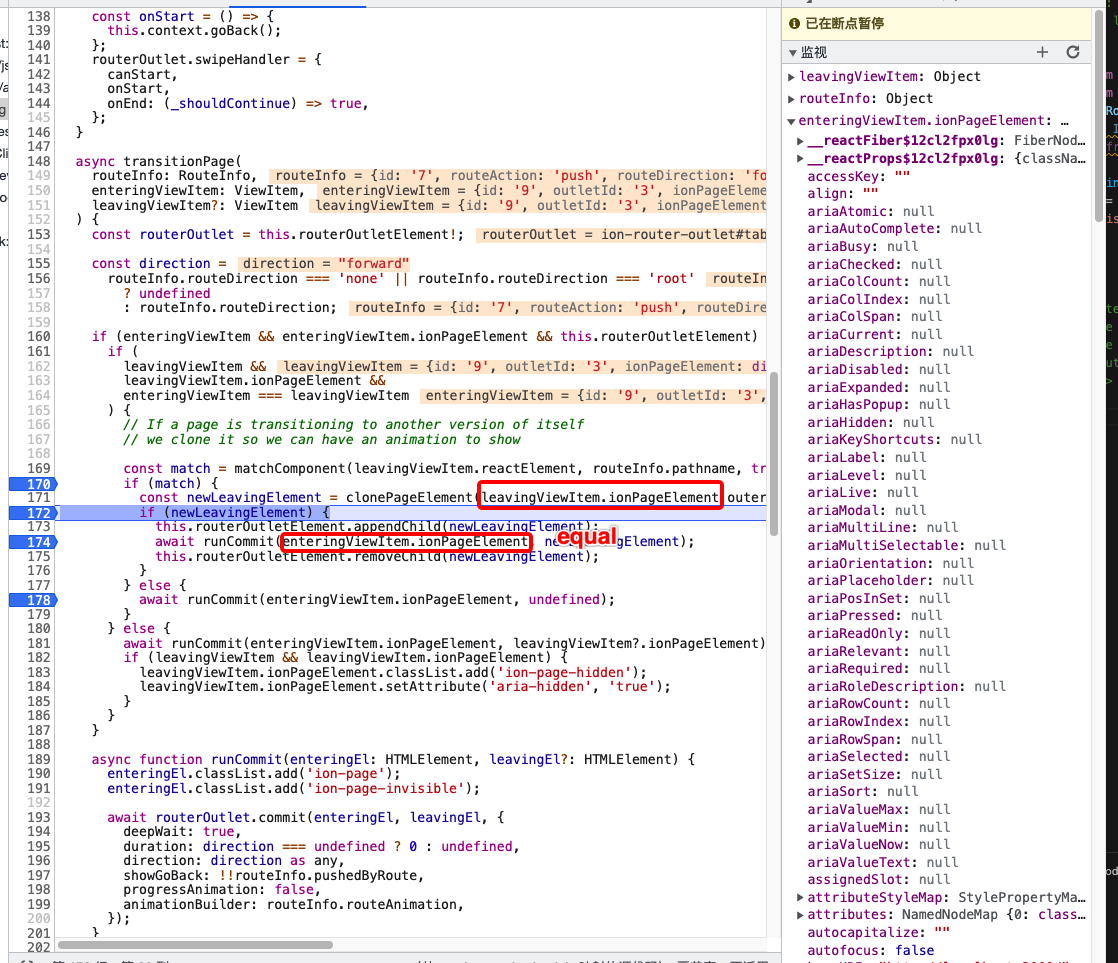Click line number 148 in the gutter
The height and width of the screenshot is (963, 1118).
tap(39, 162)
